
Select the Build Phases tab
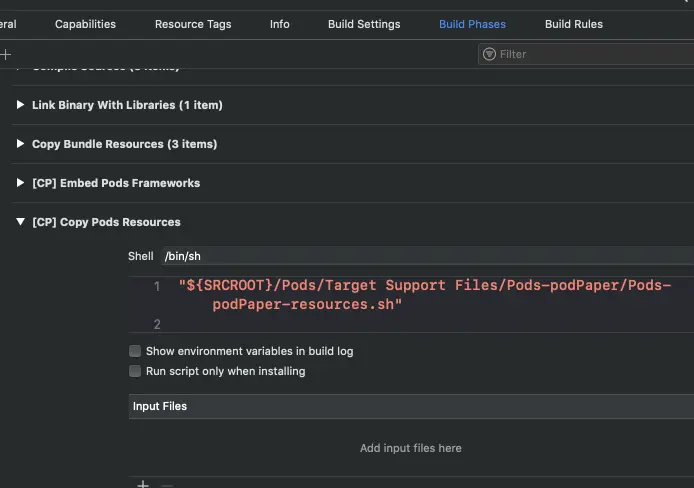tap(472, 24)
